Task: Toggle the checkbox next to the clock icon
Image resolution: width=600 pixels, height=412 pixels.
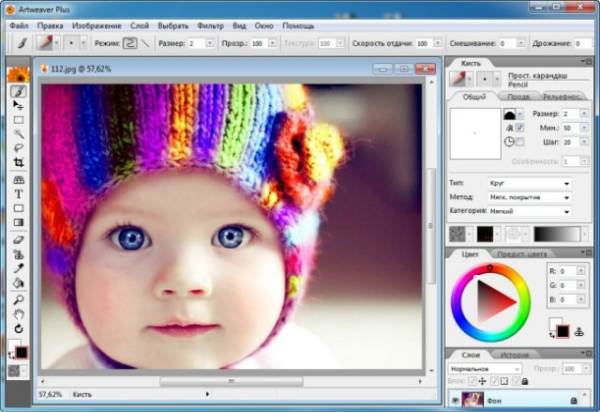Action: [x=519, y=142]
